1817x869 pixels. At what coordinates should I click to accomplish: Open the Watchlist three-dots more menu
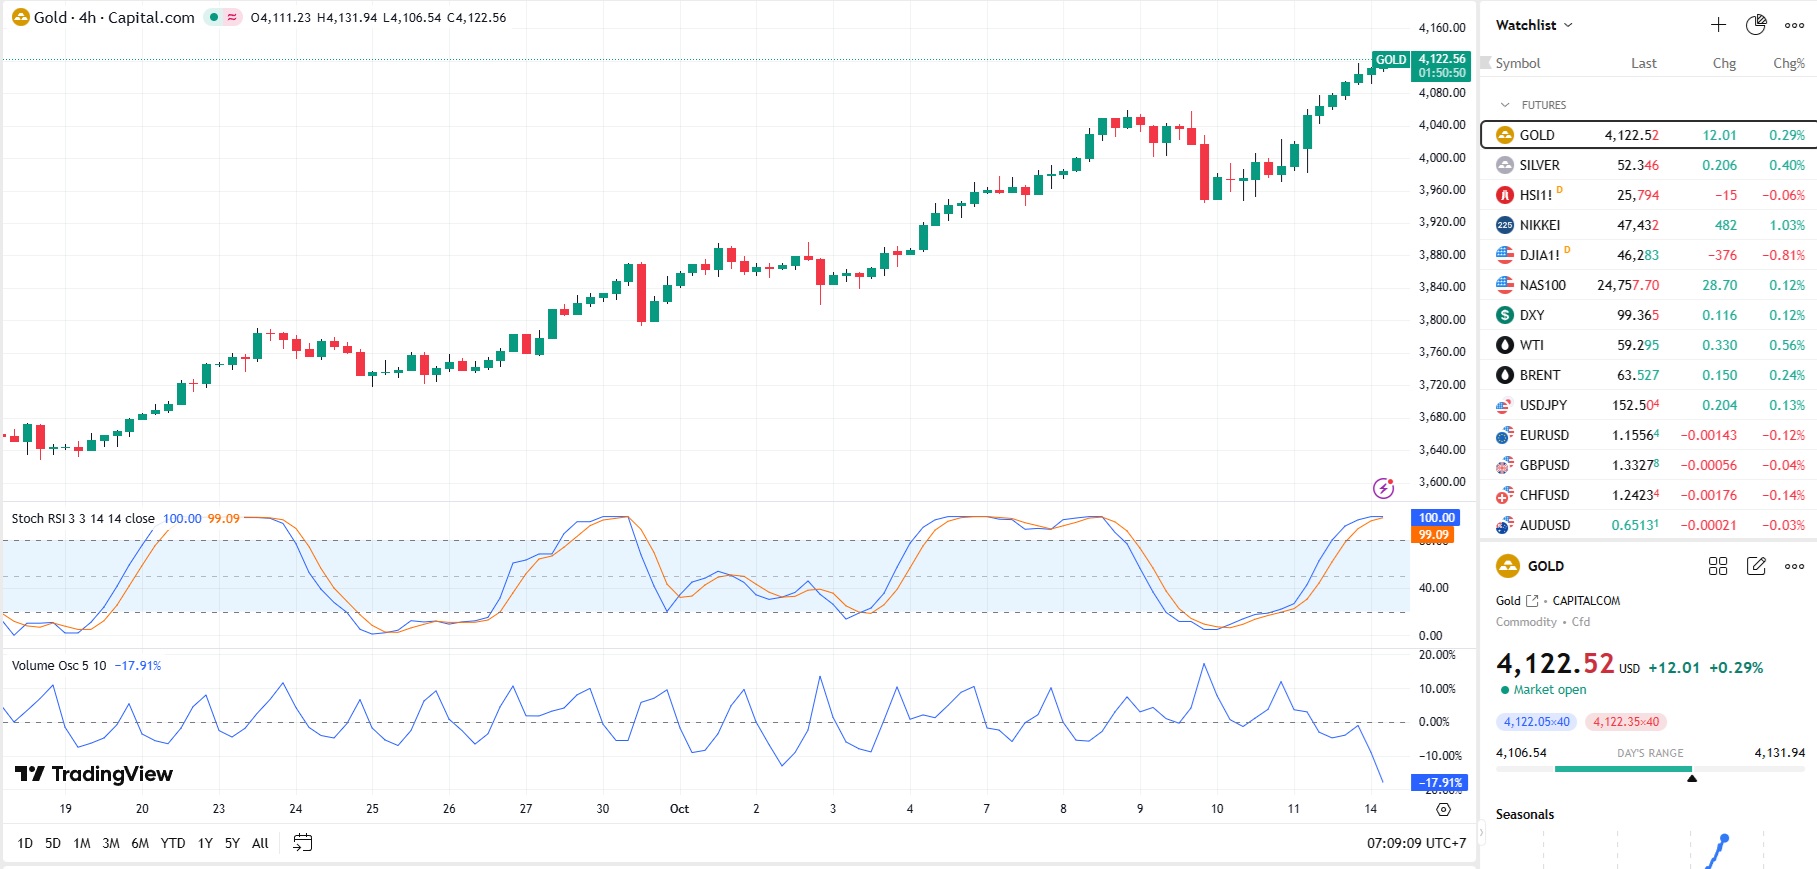click(x=1794, y=25)
